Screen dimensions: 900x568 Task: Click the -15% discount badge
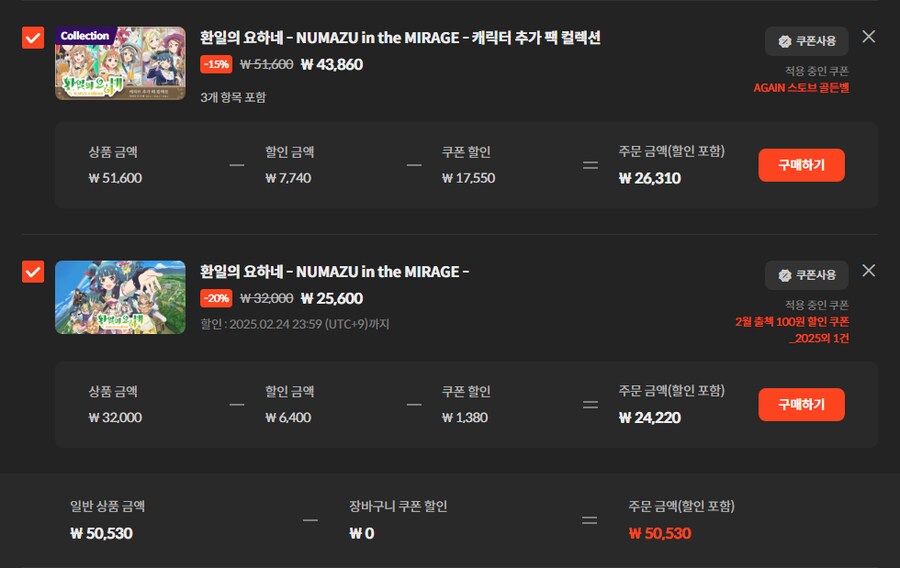tap(216, 65)
